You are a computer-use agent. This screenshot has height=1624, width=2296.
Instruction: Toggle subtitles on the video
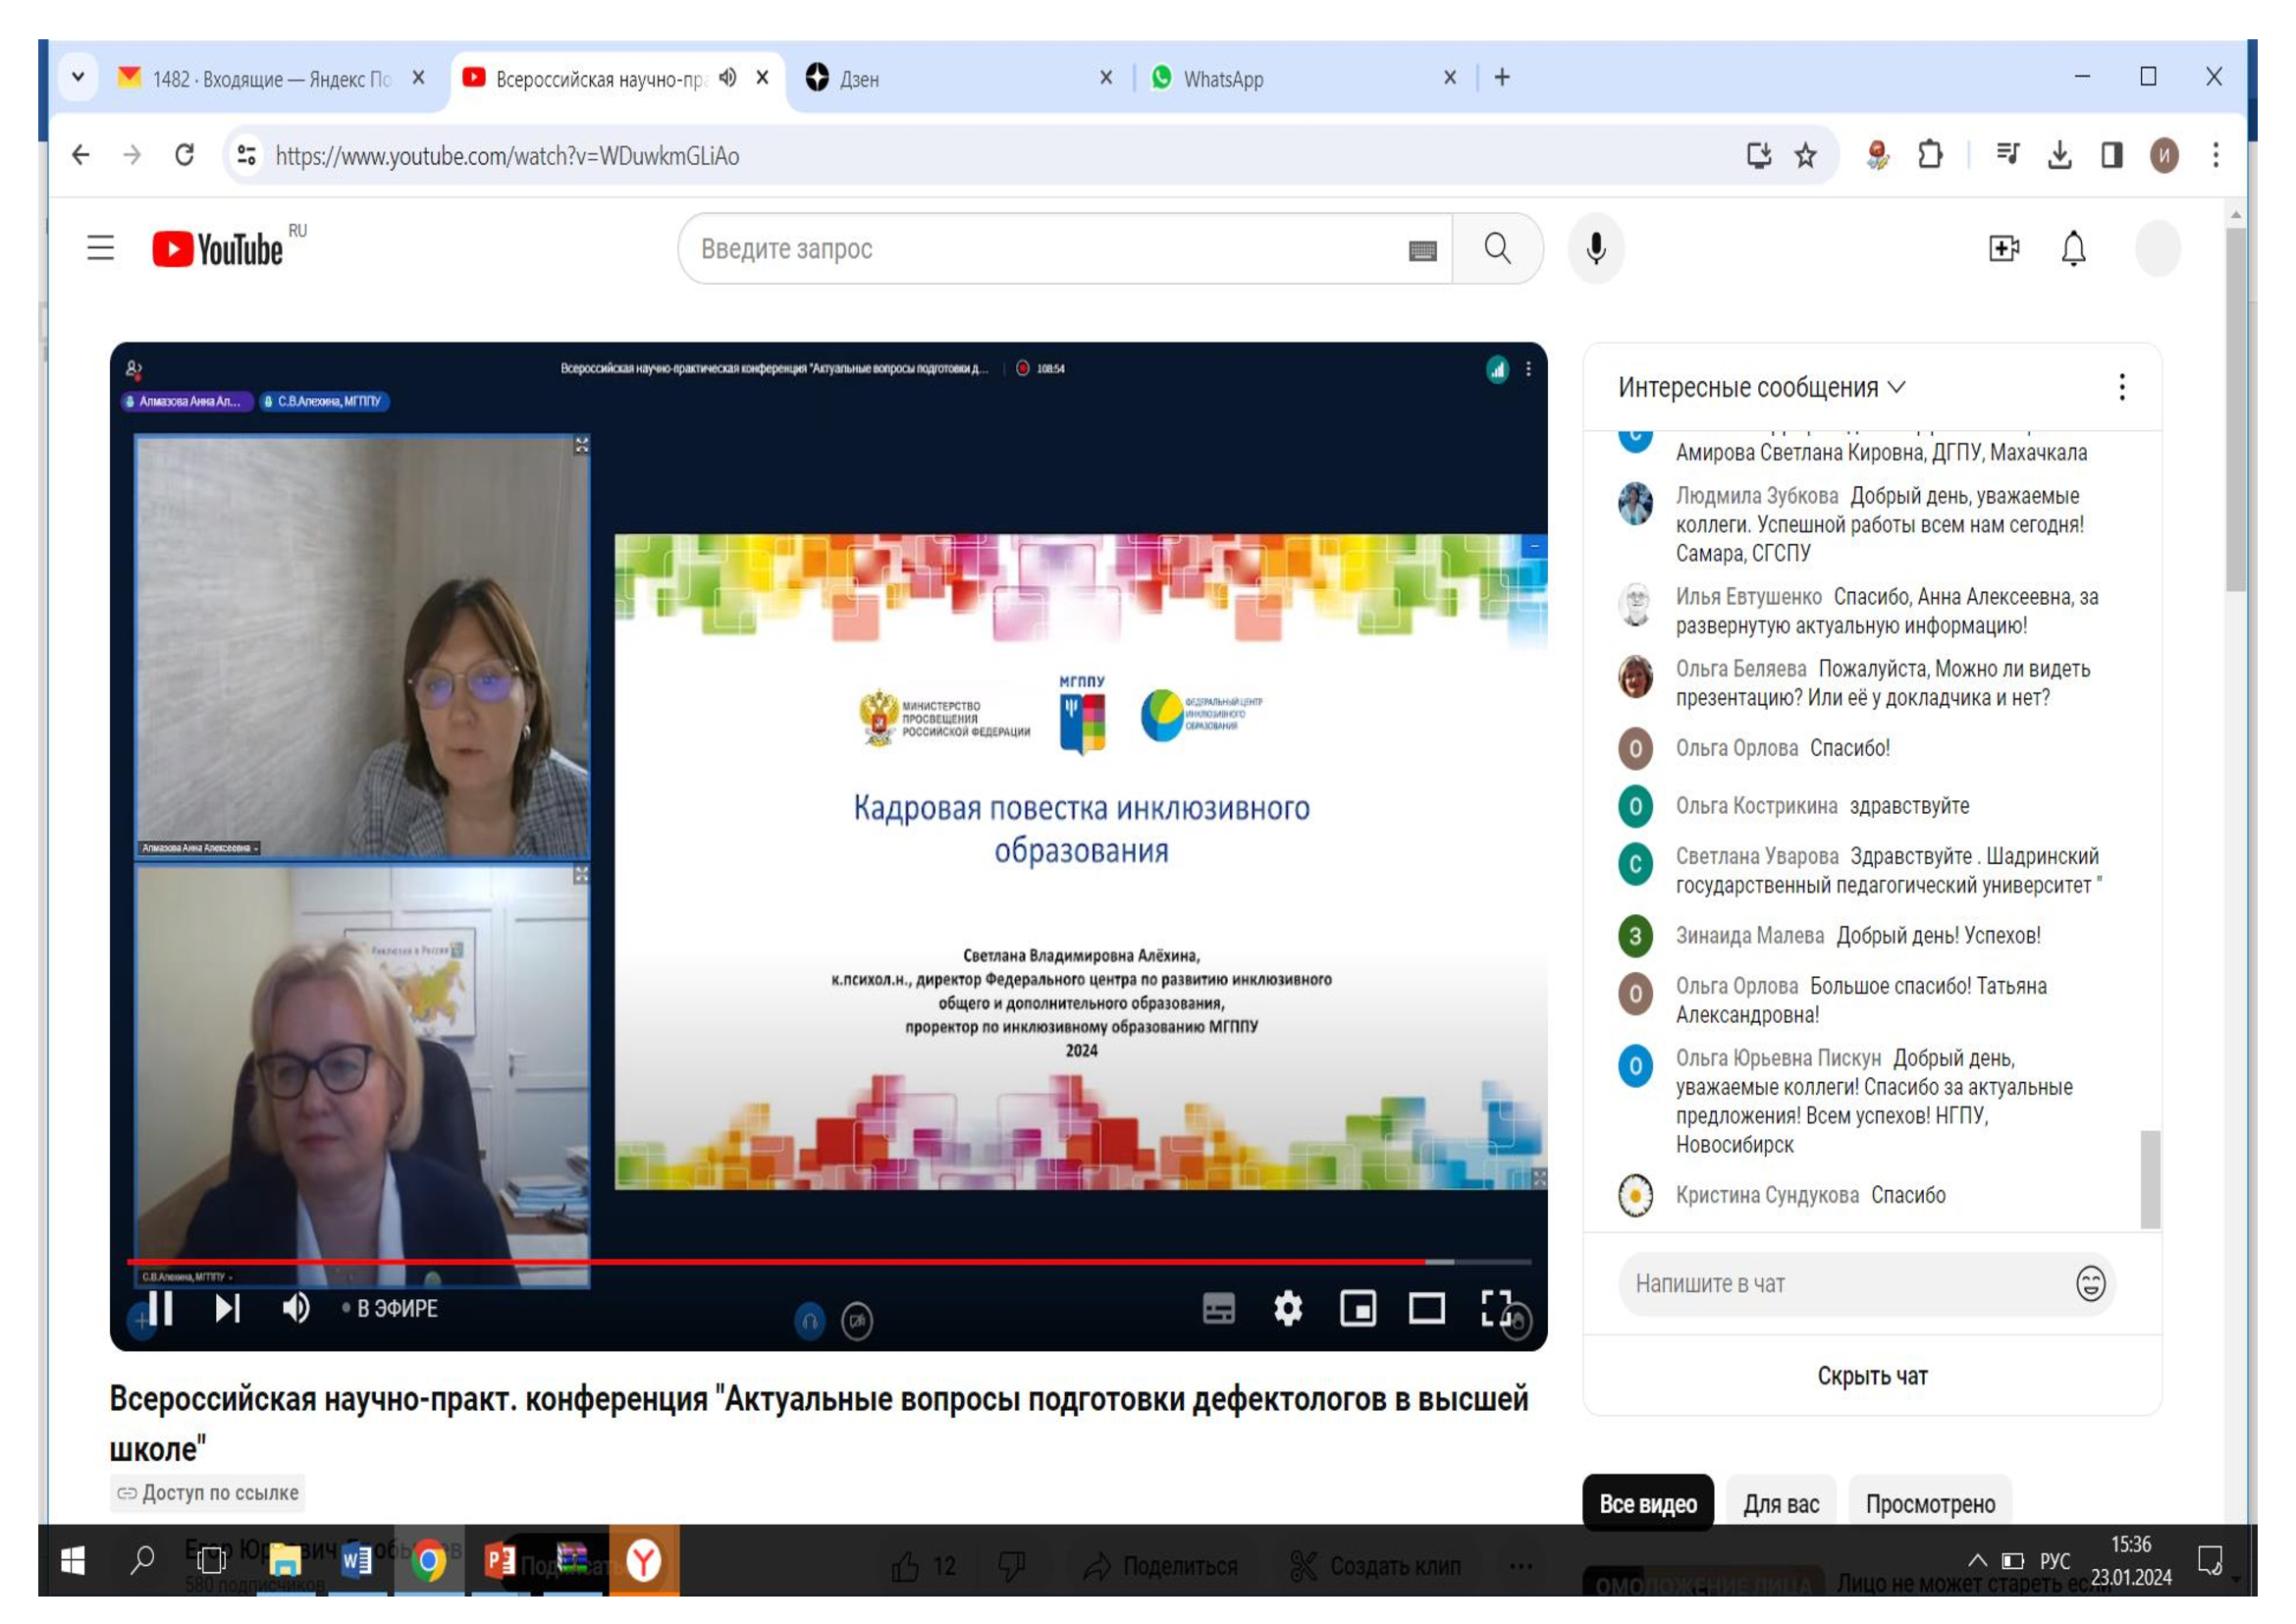click(x=1218, y=1308)
